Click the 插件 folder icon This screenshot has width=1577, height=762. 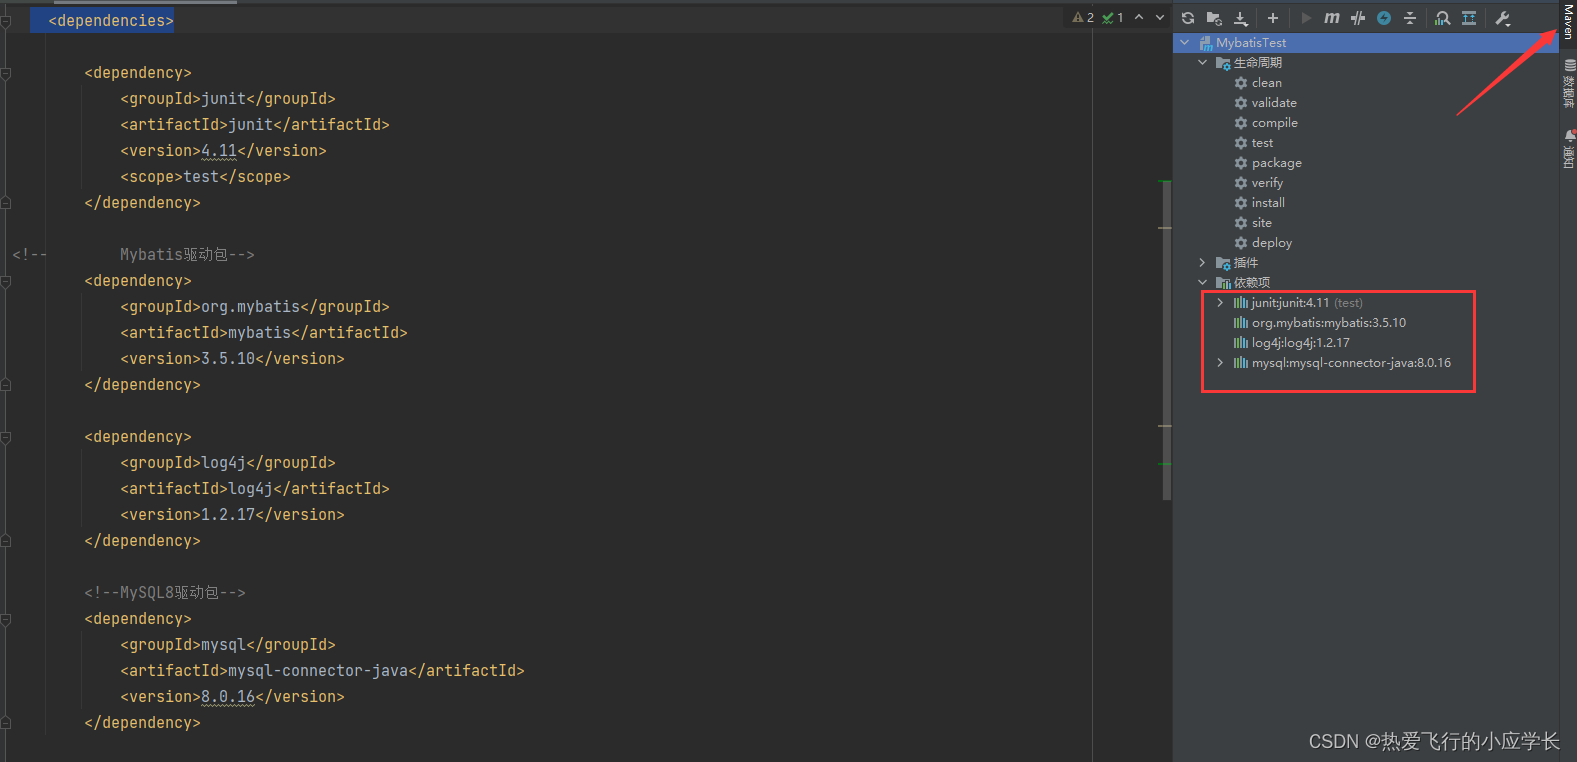tap(1223, 263)
